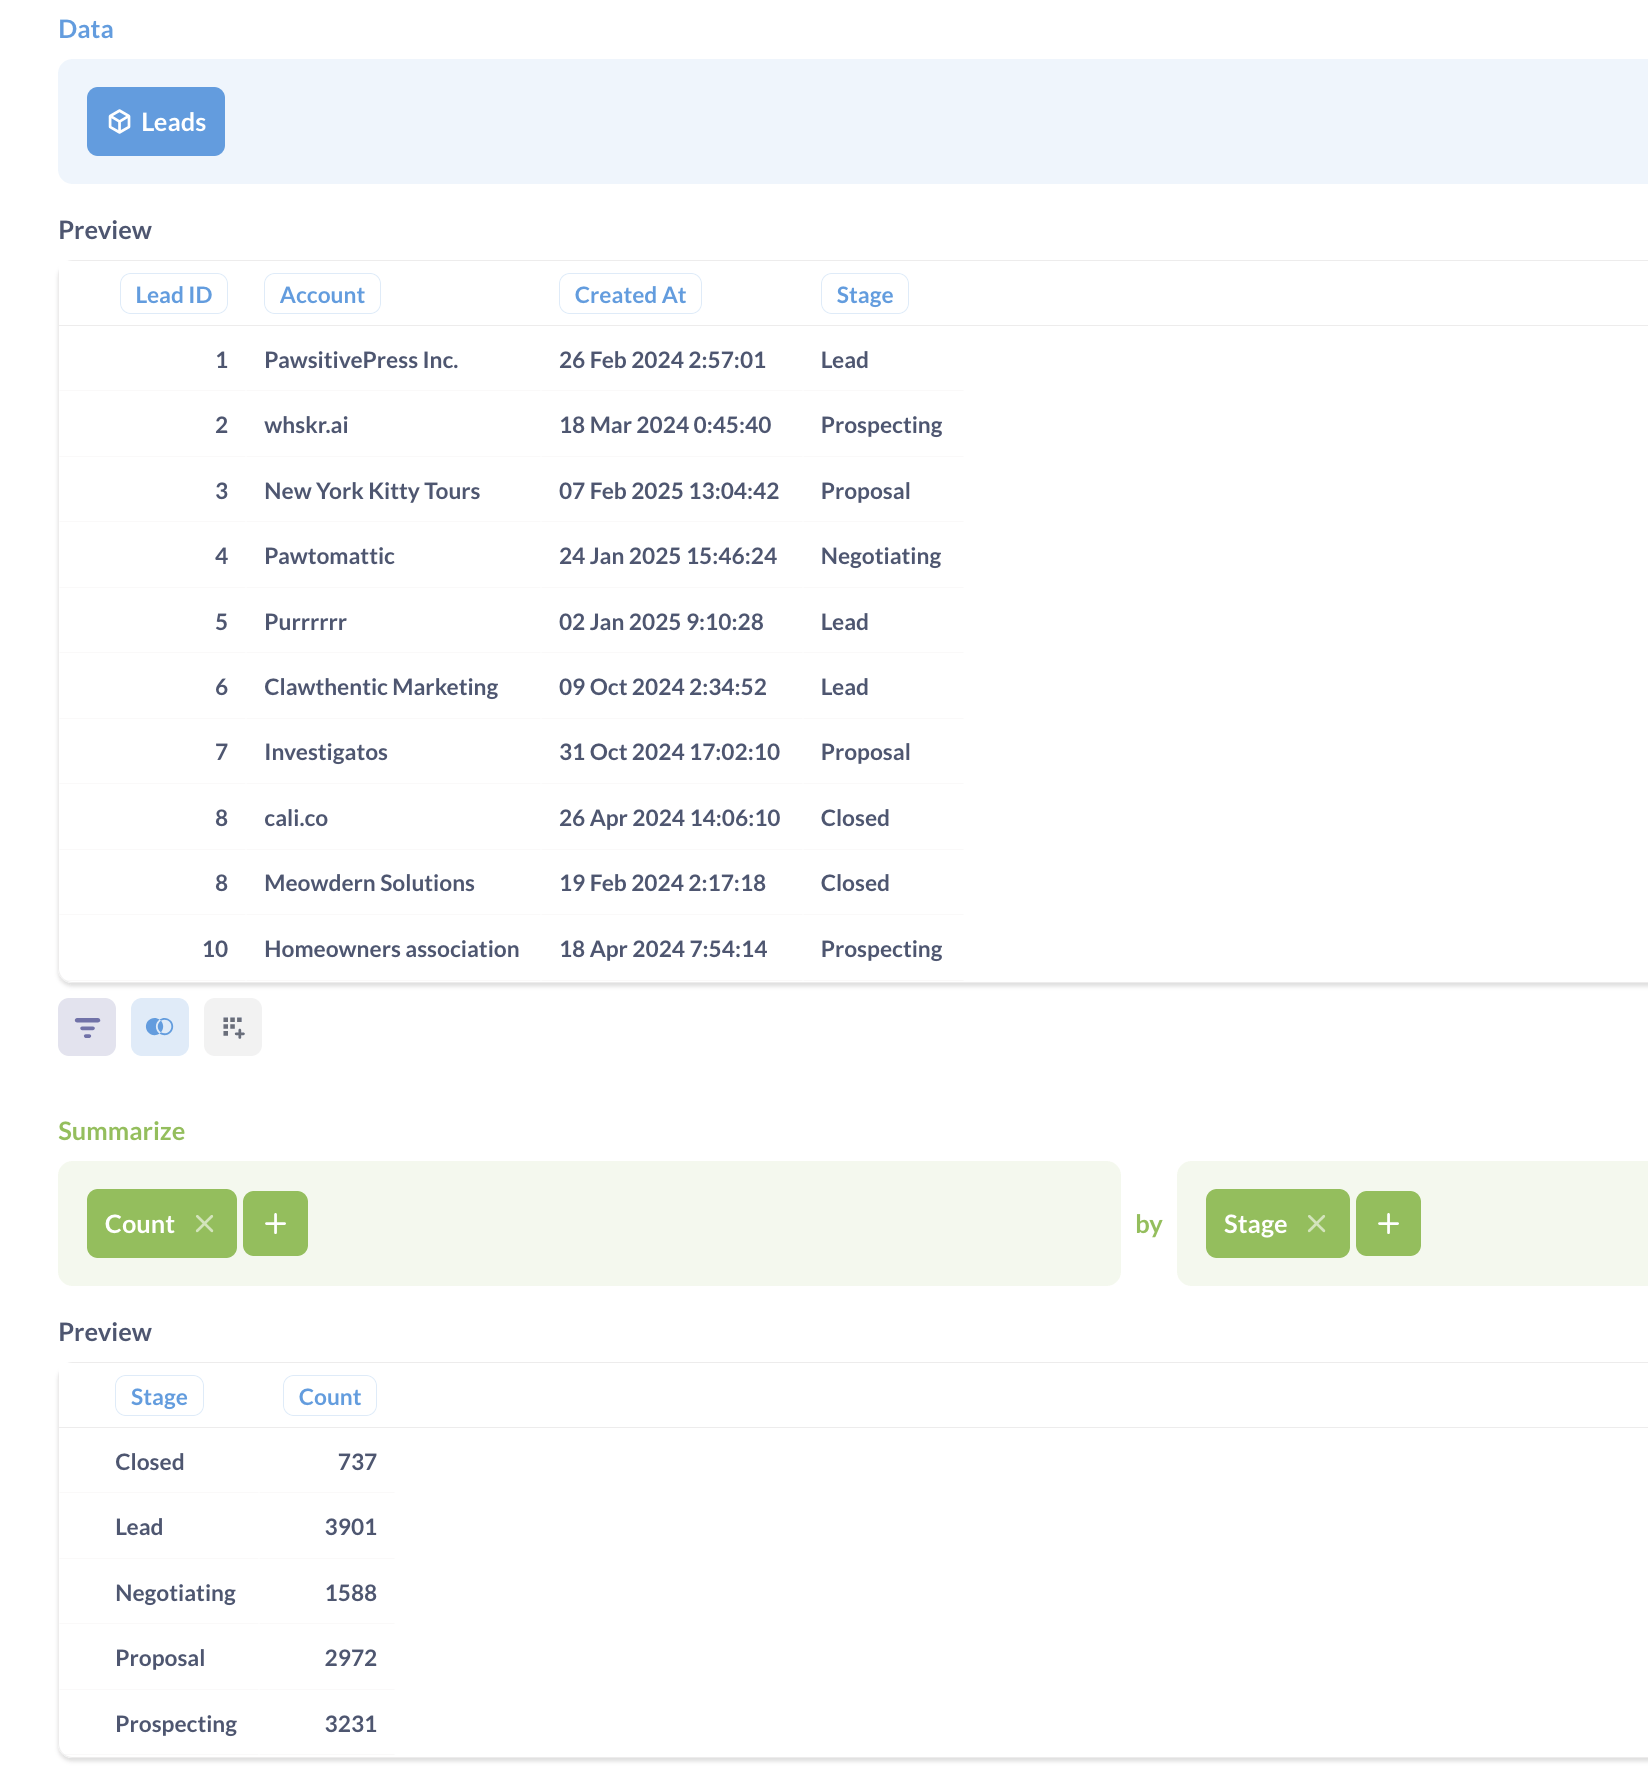This screenshot has width=1648, height=1780.
Task: Click the New York Kitty Tours row
Action: click(x=372, y=490)
